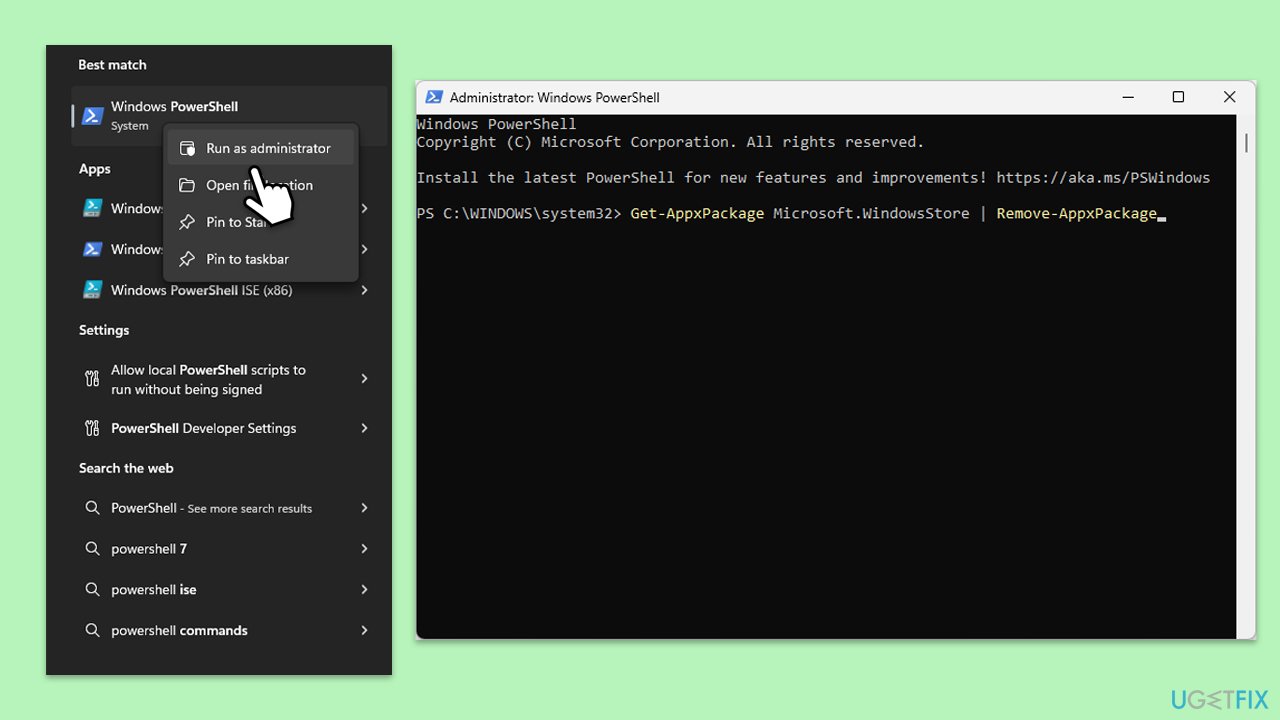Screen dimensions: 1280x720
Task: Click the PowerShell icon in the window title bar
Action: point(434,97)
